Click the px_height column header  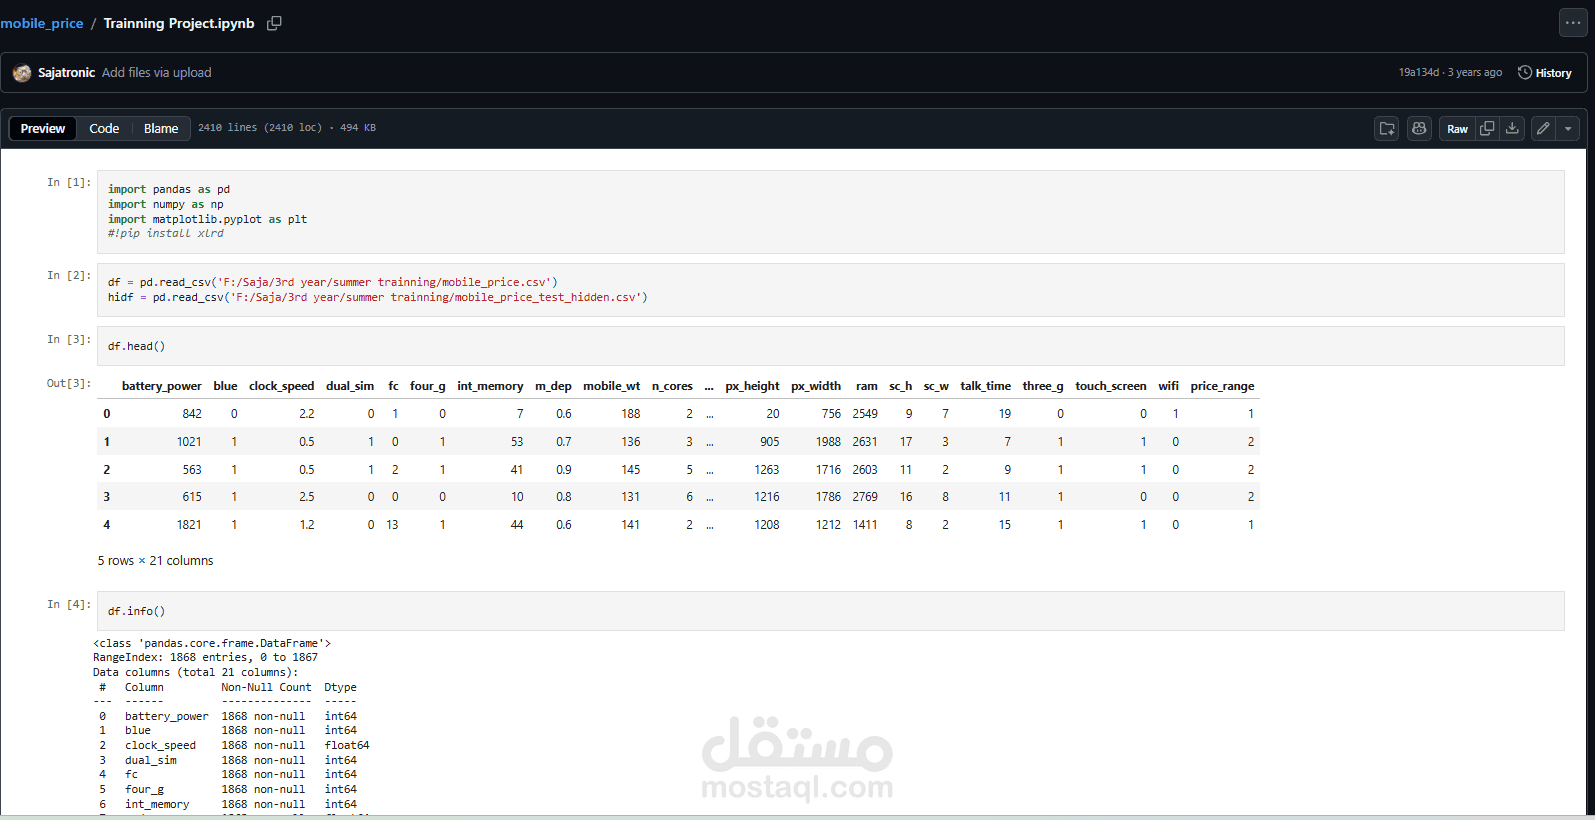[x=752, y=386]
